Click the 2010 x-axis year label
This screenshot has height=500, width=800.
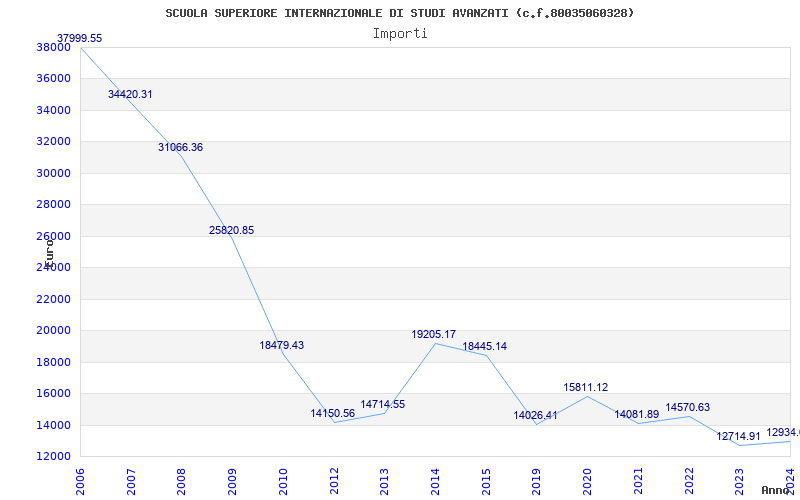(283, 481)
